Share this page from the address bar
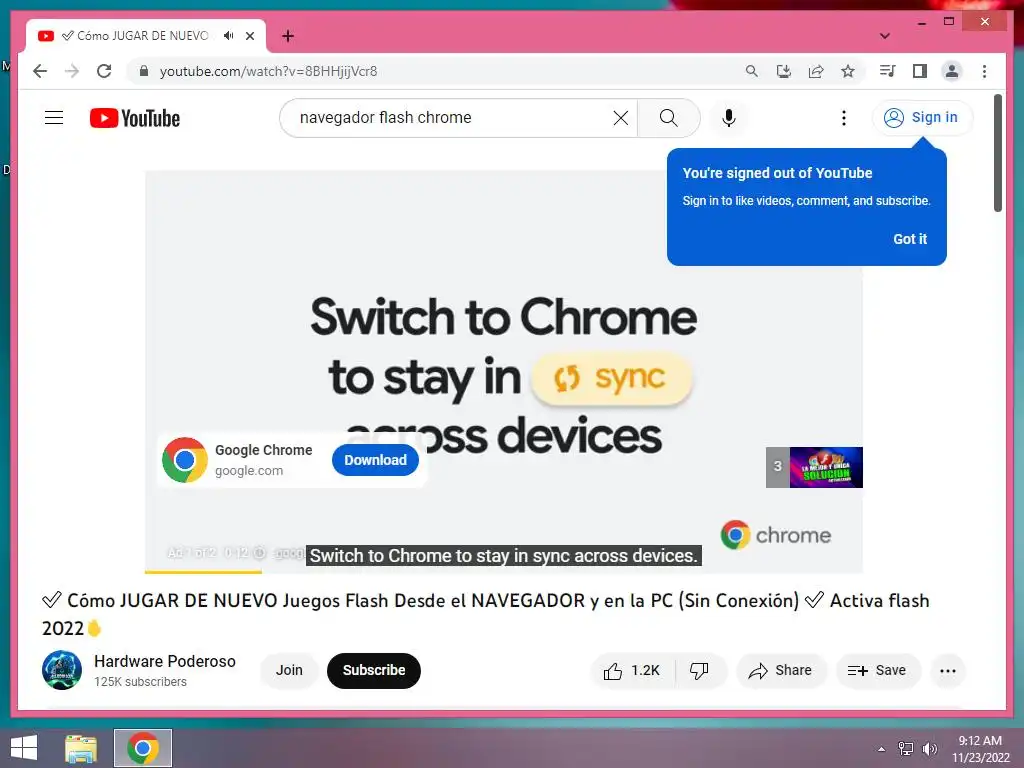This screenshot has width=1024, height=768. 816,71
